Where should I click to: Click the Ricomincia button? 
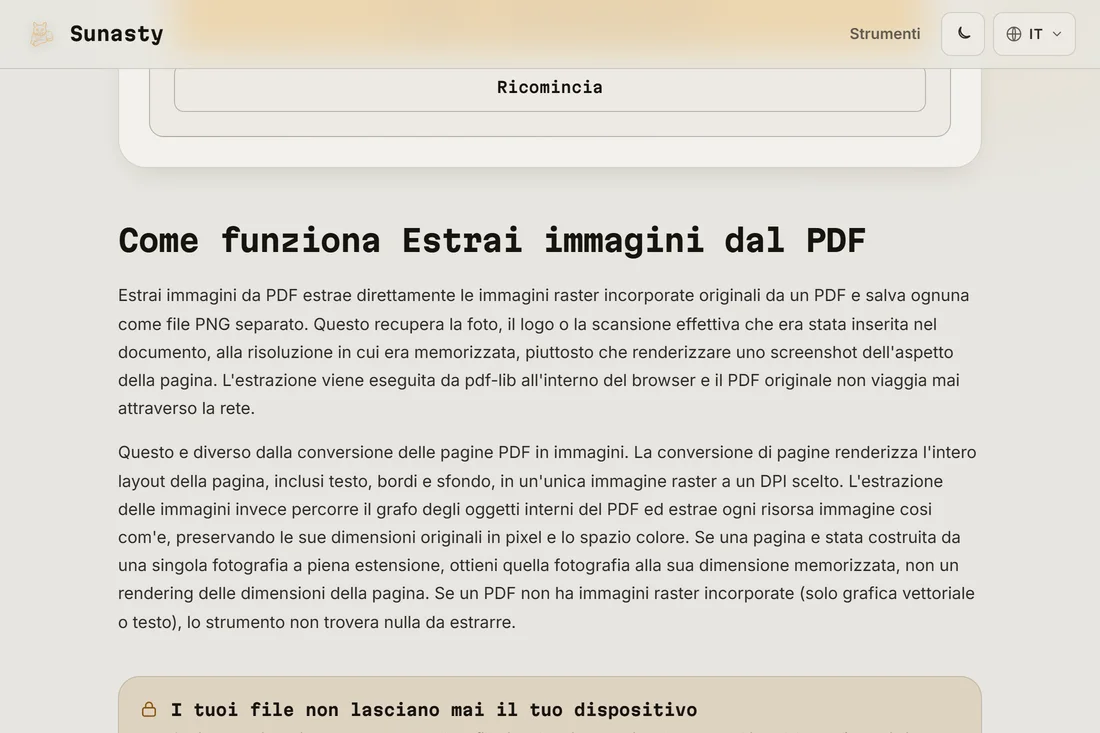click(550, 88)
